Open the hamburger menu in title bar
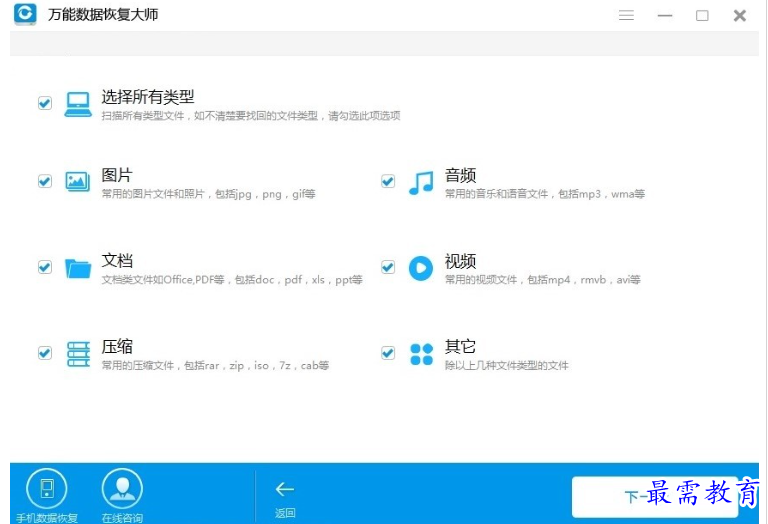The width and height of the screenshot is (768, 524). coord(626,16)
